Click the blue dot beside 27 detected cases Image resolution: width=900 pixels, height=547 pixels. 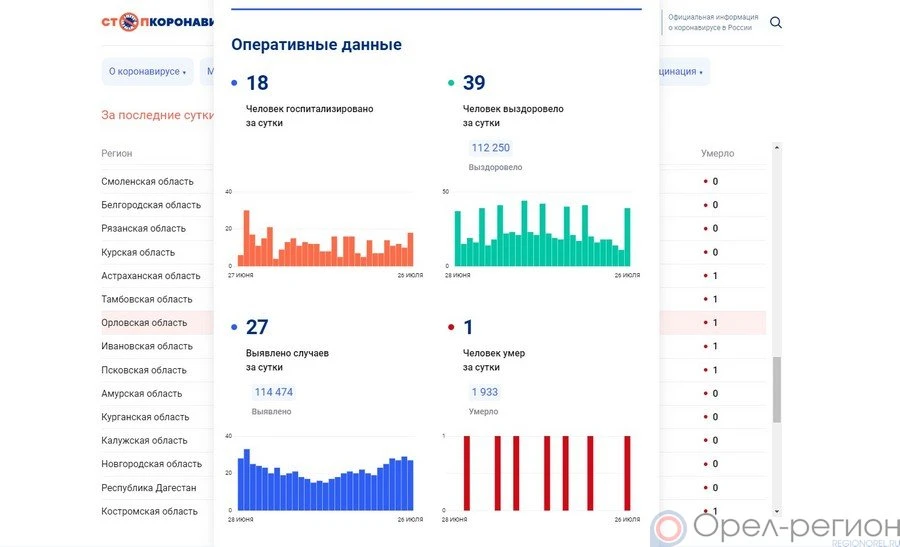(235, 328)
